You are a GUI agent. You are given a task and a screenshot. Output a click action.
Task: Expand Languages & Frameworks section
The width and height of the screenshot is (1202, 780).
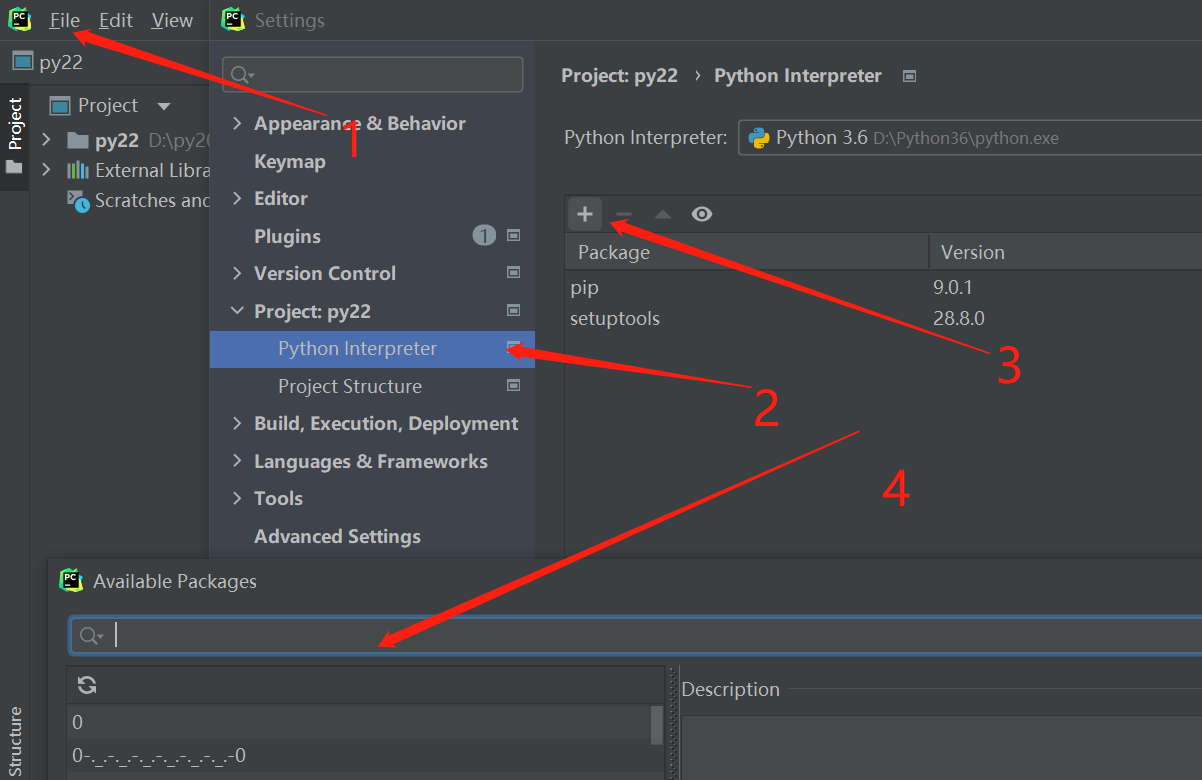pos(237,461)
